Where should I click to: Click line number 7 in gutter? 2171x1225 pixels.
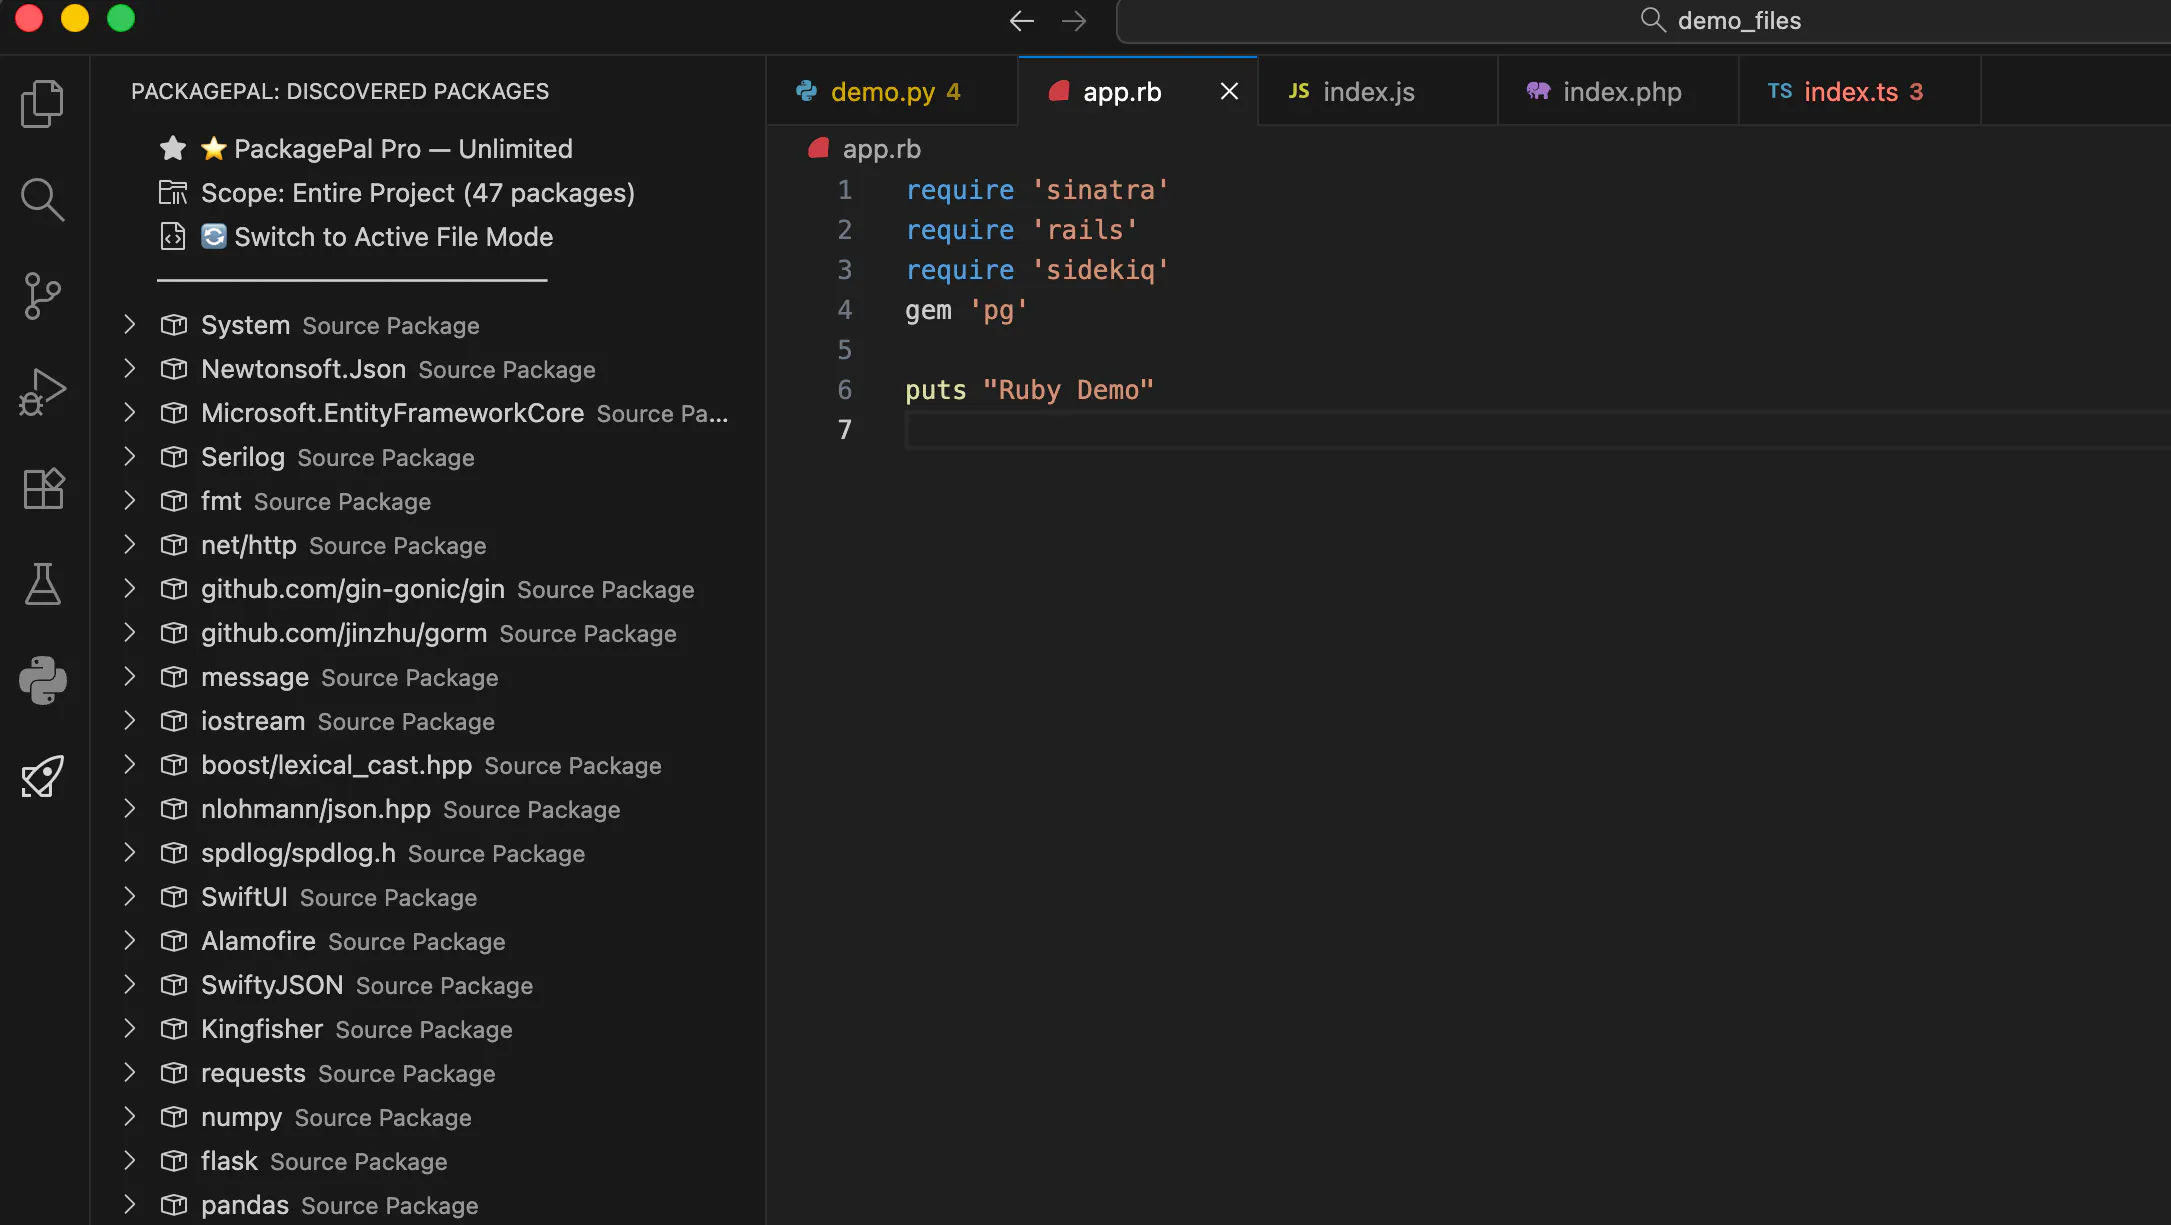point(845,430)
